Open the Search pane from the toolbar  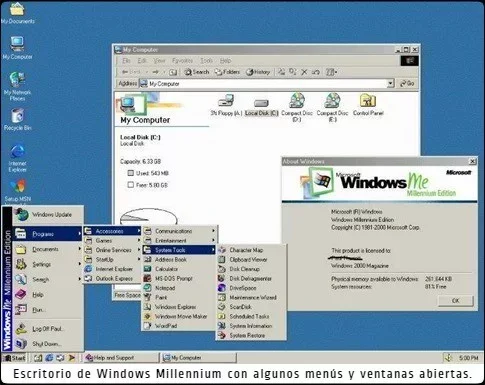[x=197, y=72]
